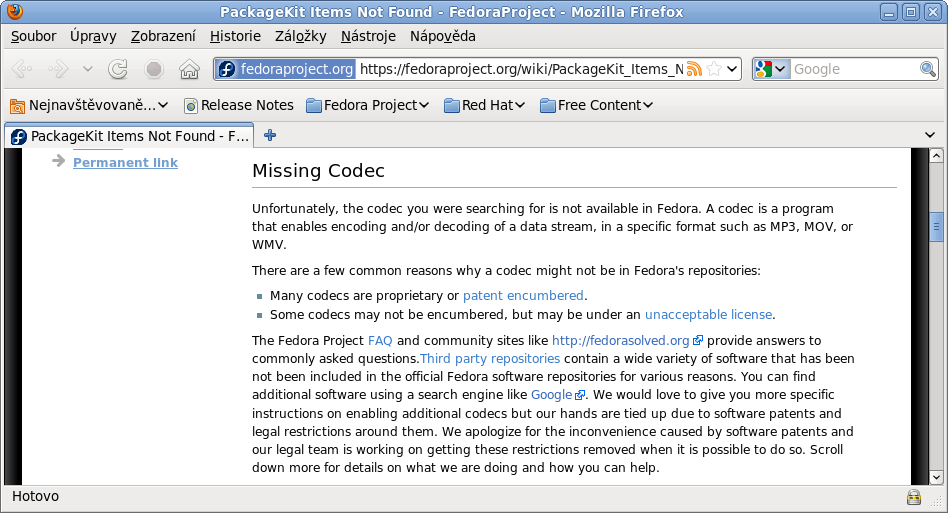The width and height of the screenshot is (948, 513).
Task: Open the Nástroje menu
Action: (368, 36)
